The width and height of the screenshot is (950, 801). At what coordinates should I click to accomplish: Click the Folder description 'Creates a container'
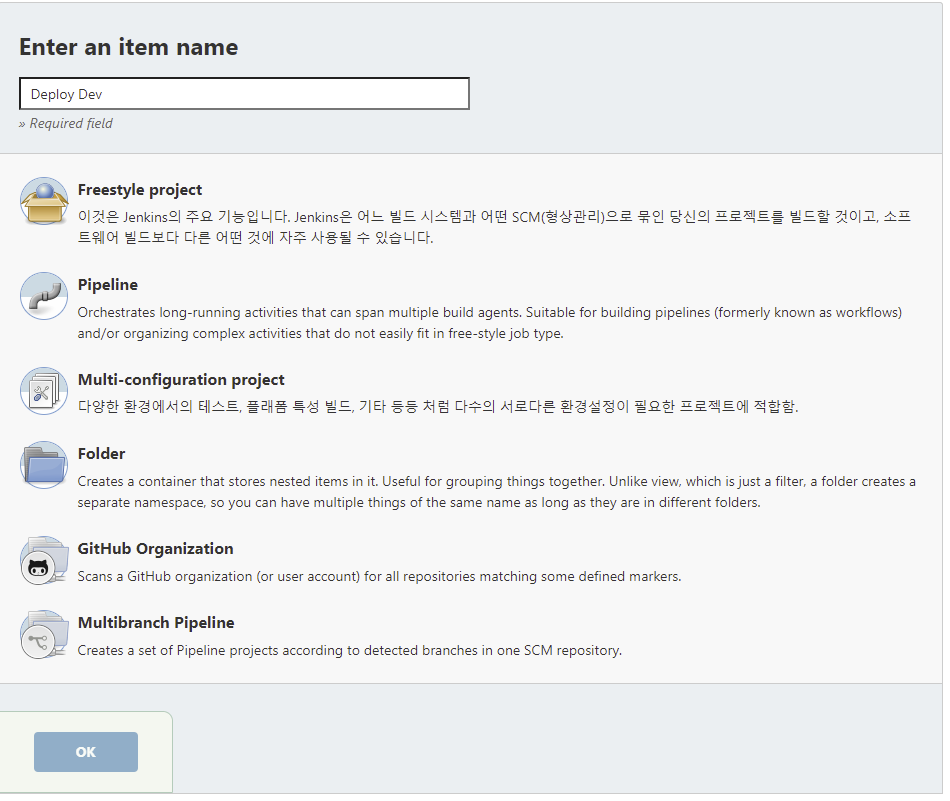click(x=496, y=492)
